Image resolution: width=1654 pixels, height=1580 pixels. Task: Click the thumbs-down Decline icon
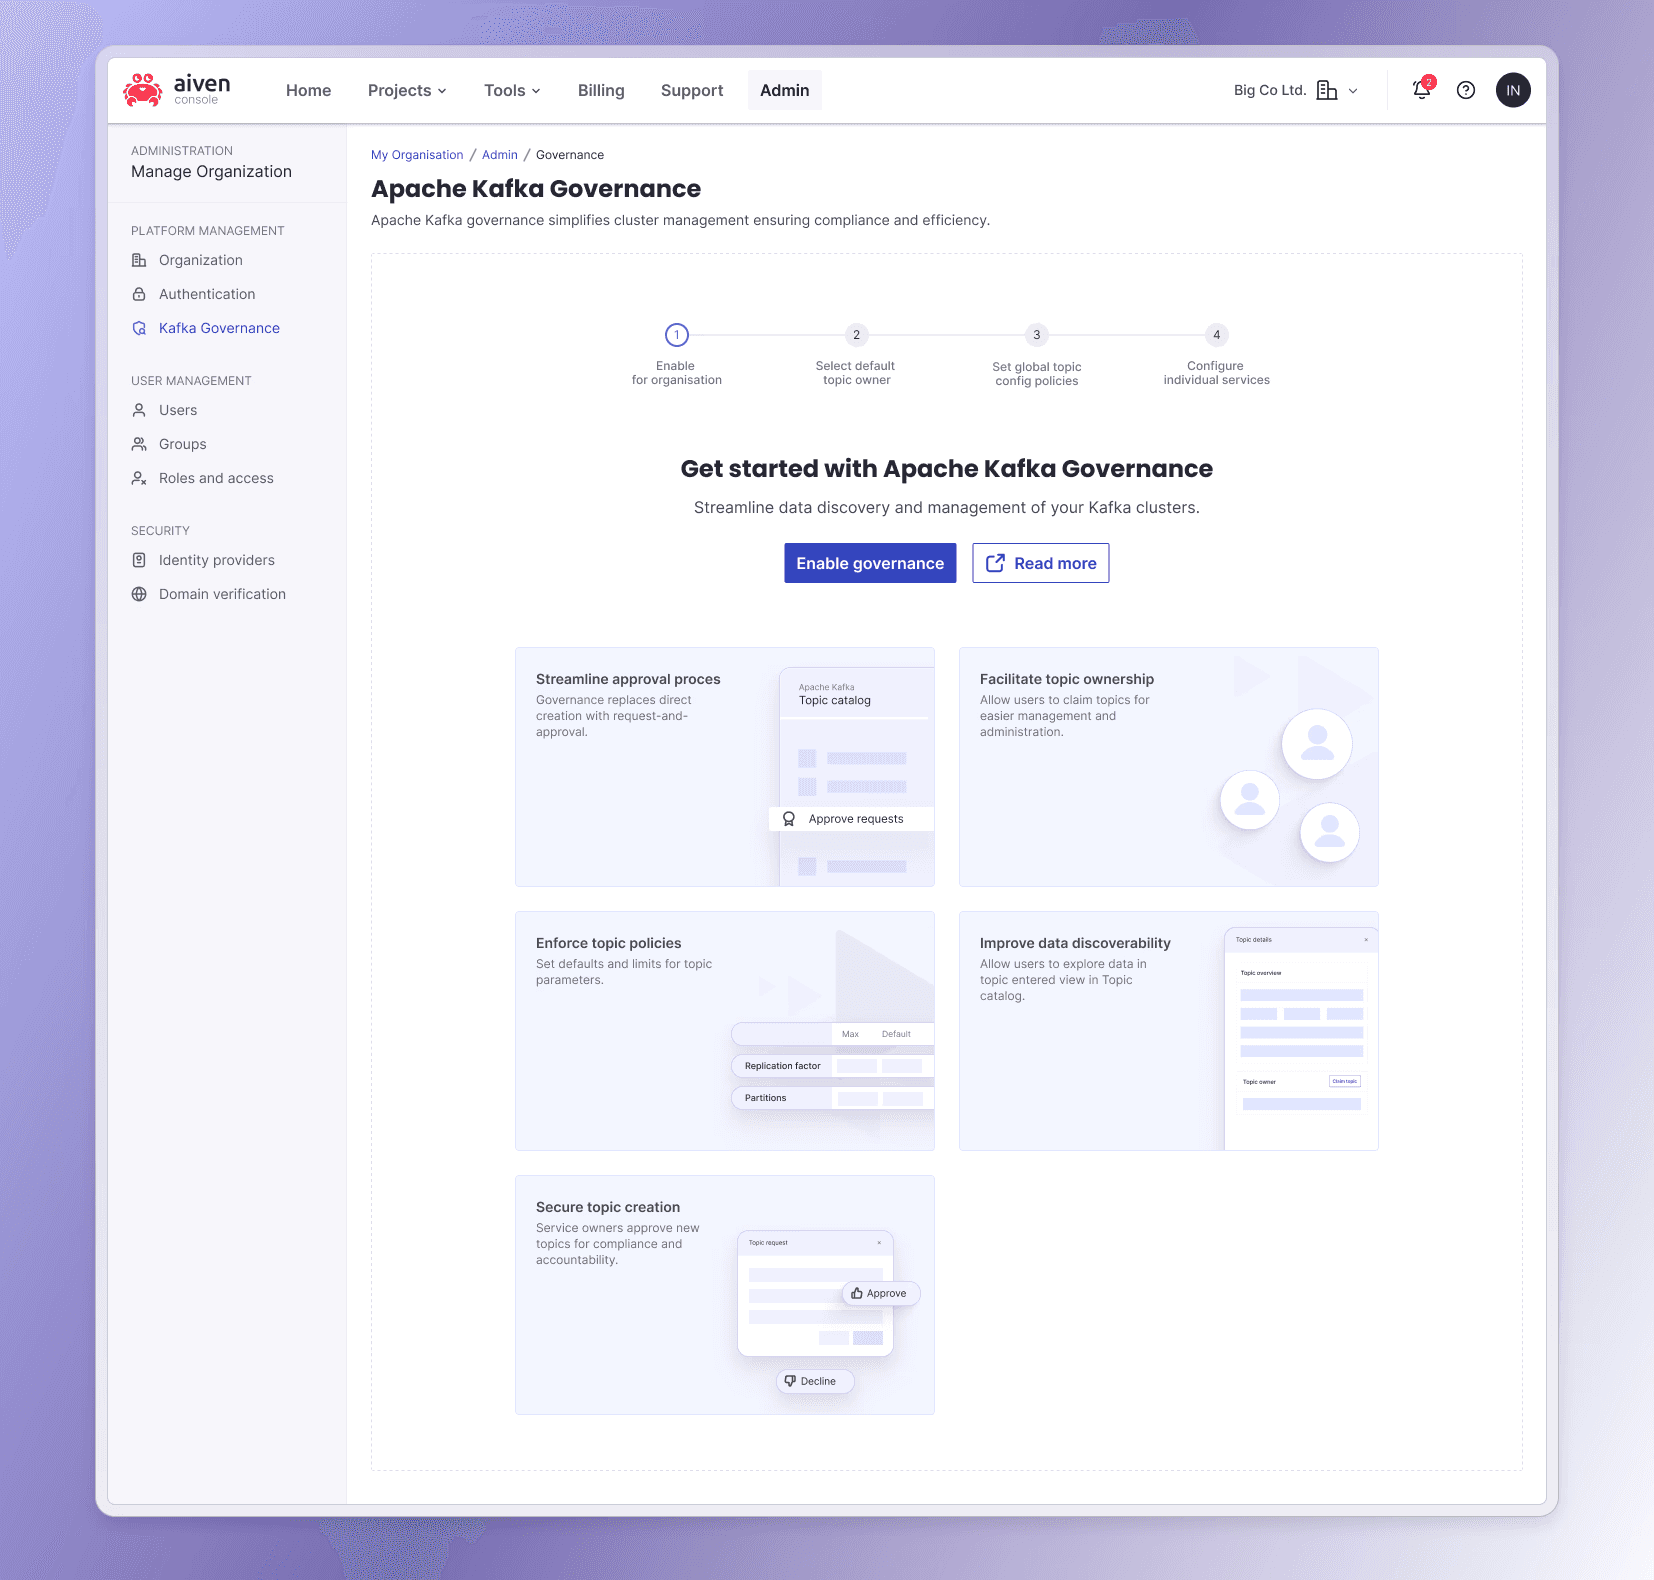click(x=790, y=1381)
